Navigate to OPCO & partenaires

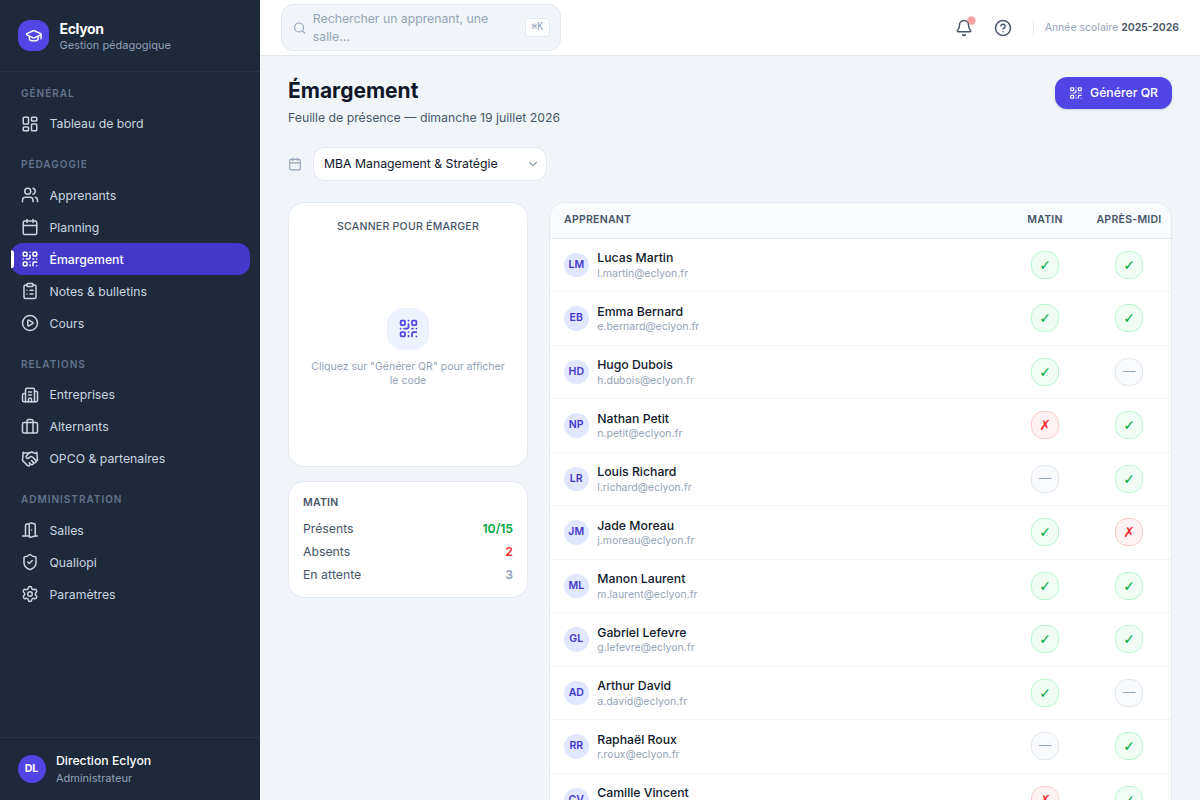click(130, 458)
